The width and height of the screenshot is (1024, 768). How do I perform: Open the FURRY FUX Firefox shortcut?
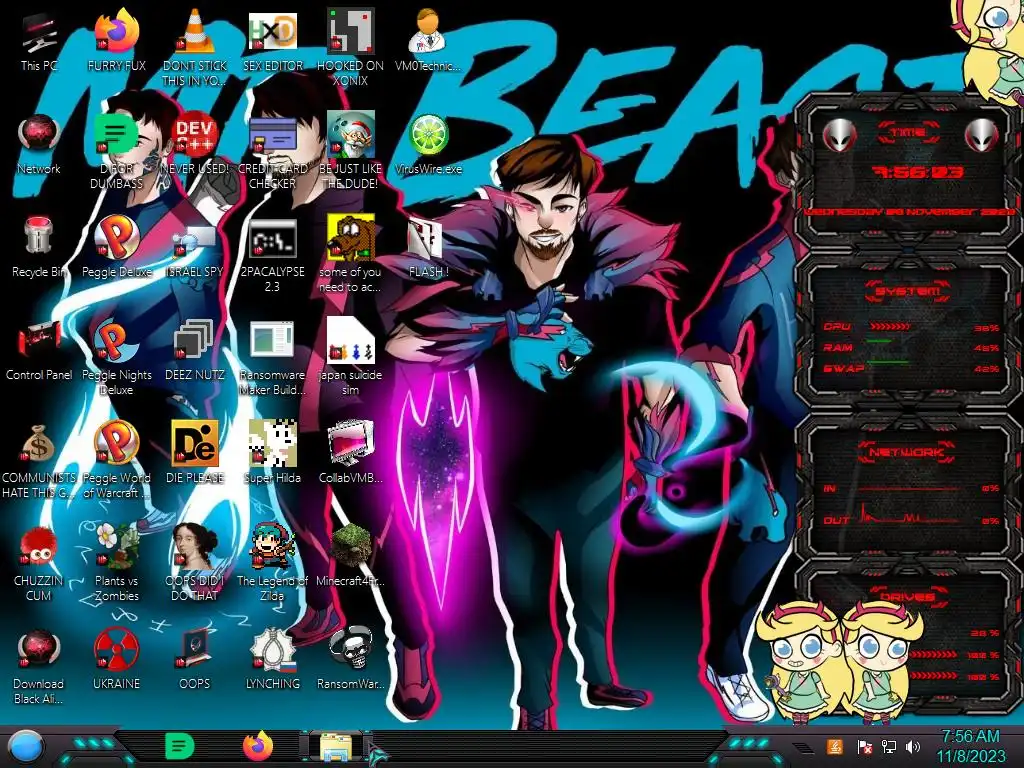coord(116,42)
